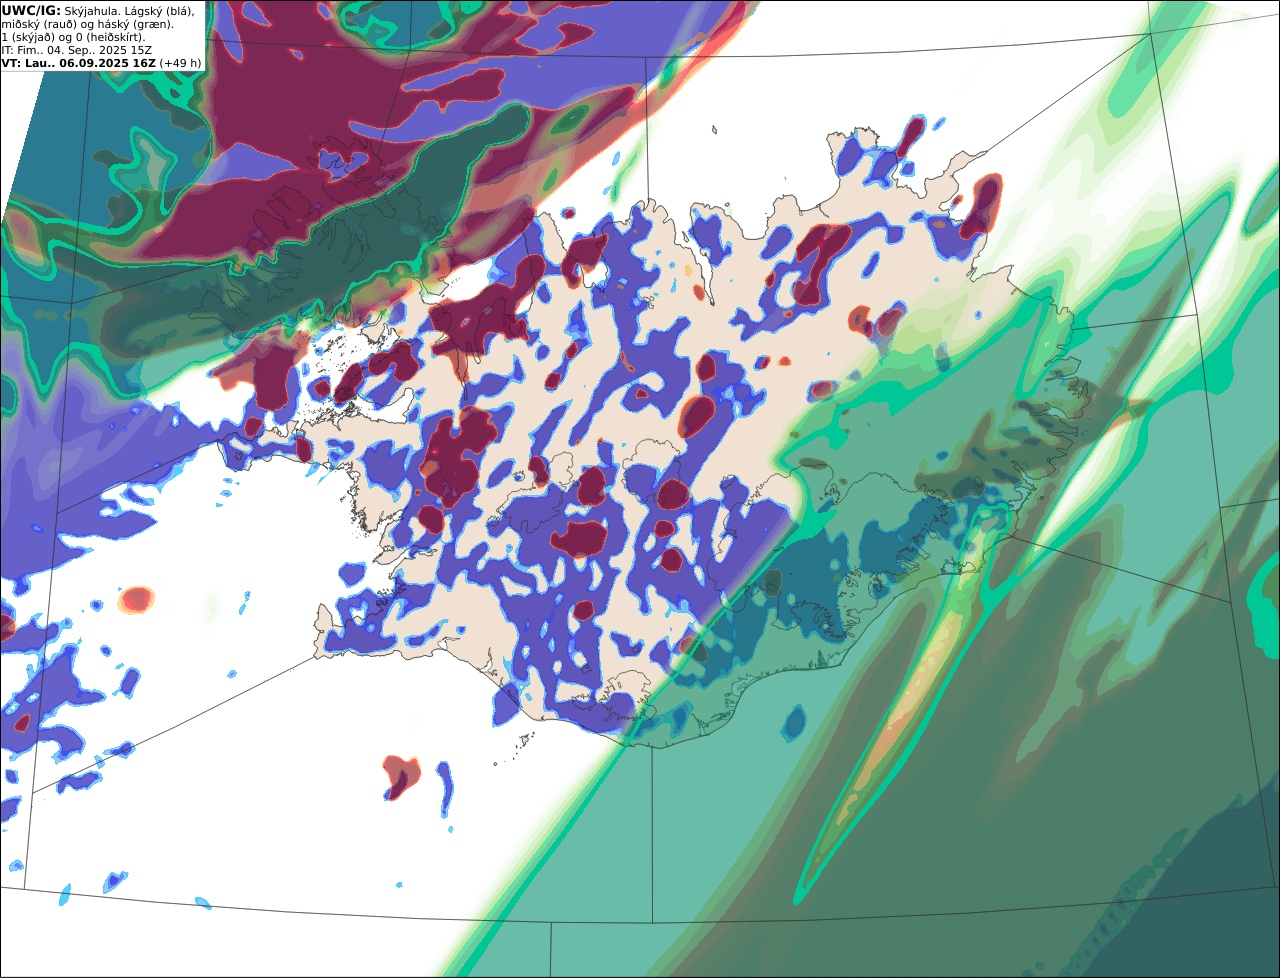Click the '(+49 h)' forecast offset text

tap(181, 63)
